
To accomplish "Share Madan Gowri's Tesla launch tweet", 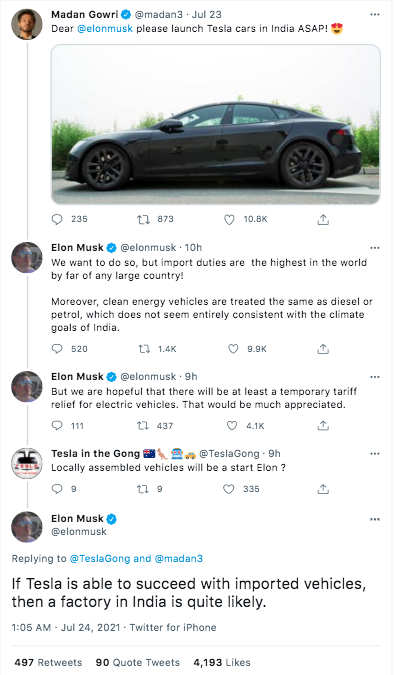I will [x=323, y=220].
